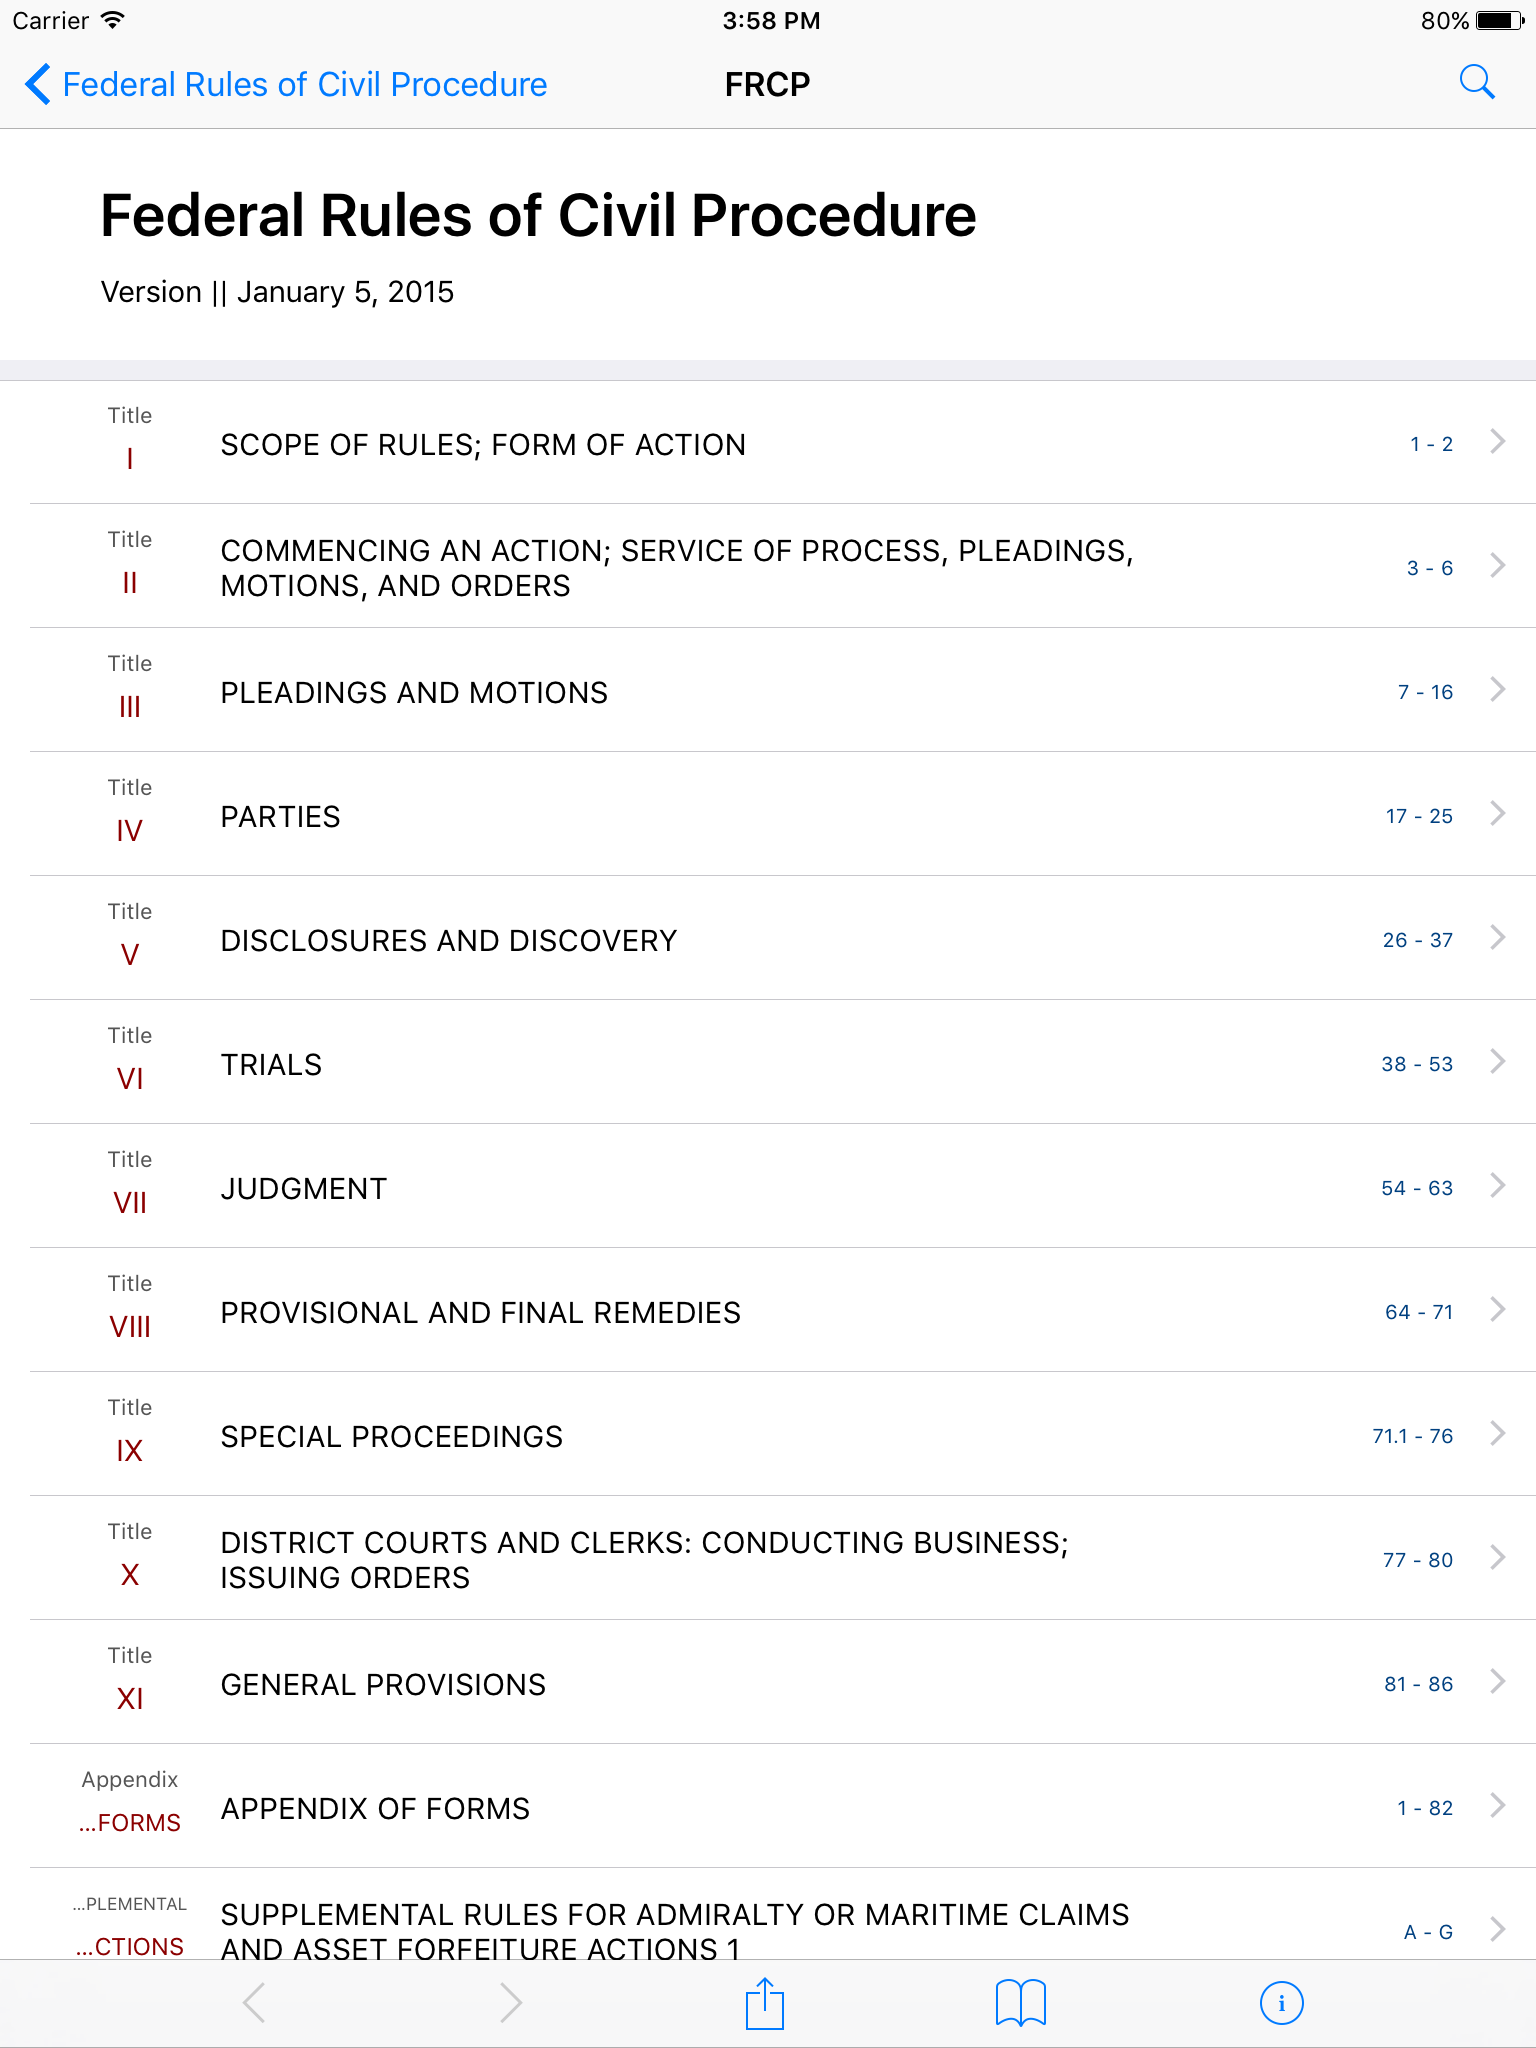Tap the Wi-Fi icon in status bar
The width and height of the screenshot is (1536, 2048).
pos(113,20)
